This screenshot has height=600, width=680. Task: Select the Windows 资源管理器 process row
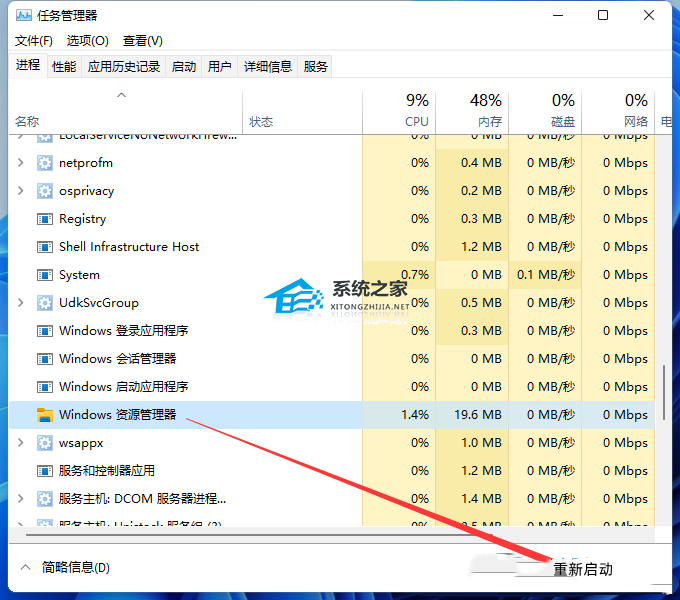pos(332,415)
